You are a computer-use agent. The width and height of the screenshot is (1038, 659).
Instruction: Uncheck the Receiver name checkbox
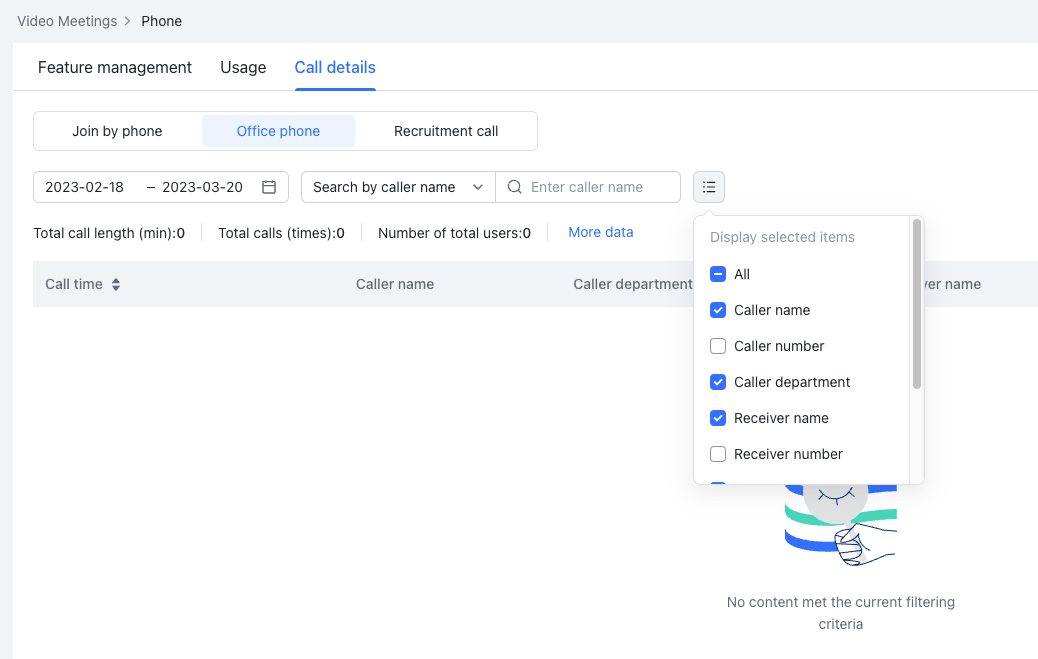718,418
